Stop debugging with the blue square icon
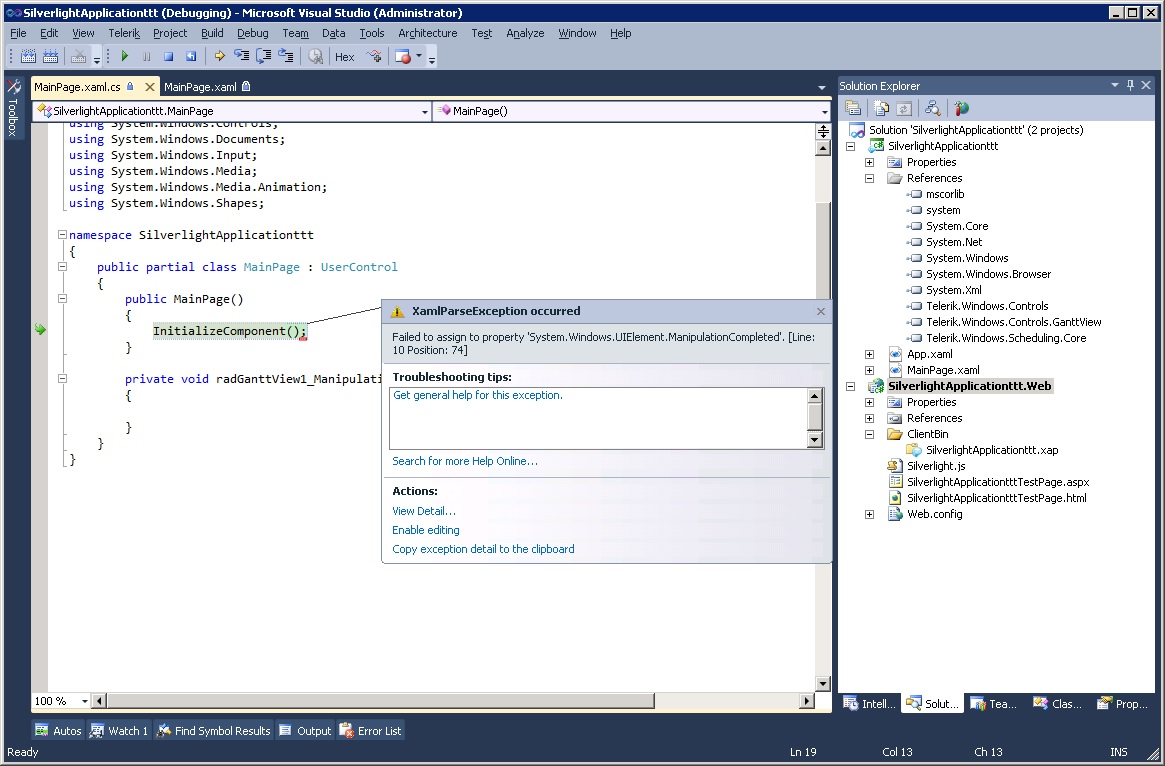This screenshot has height=766, width=1165. (169, 57)
